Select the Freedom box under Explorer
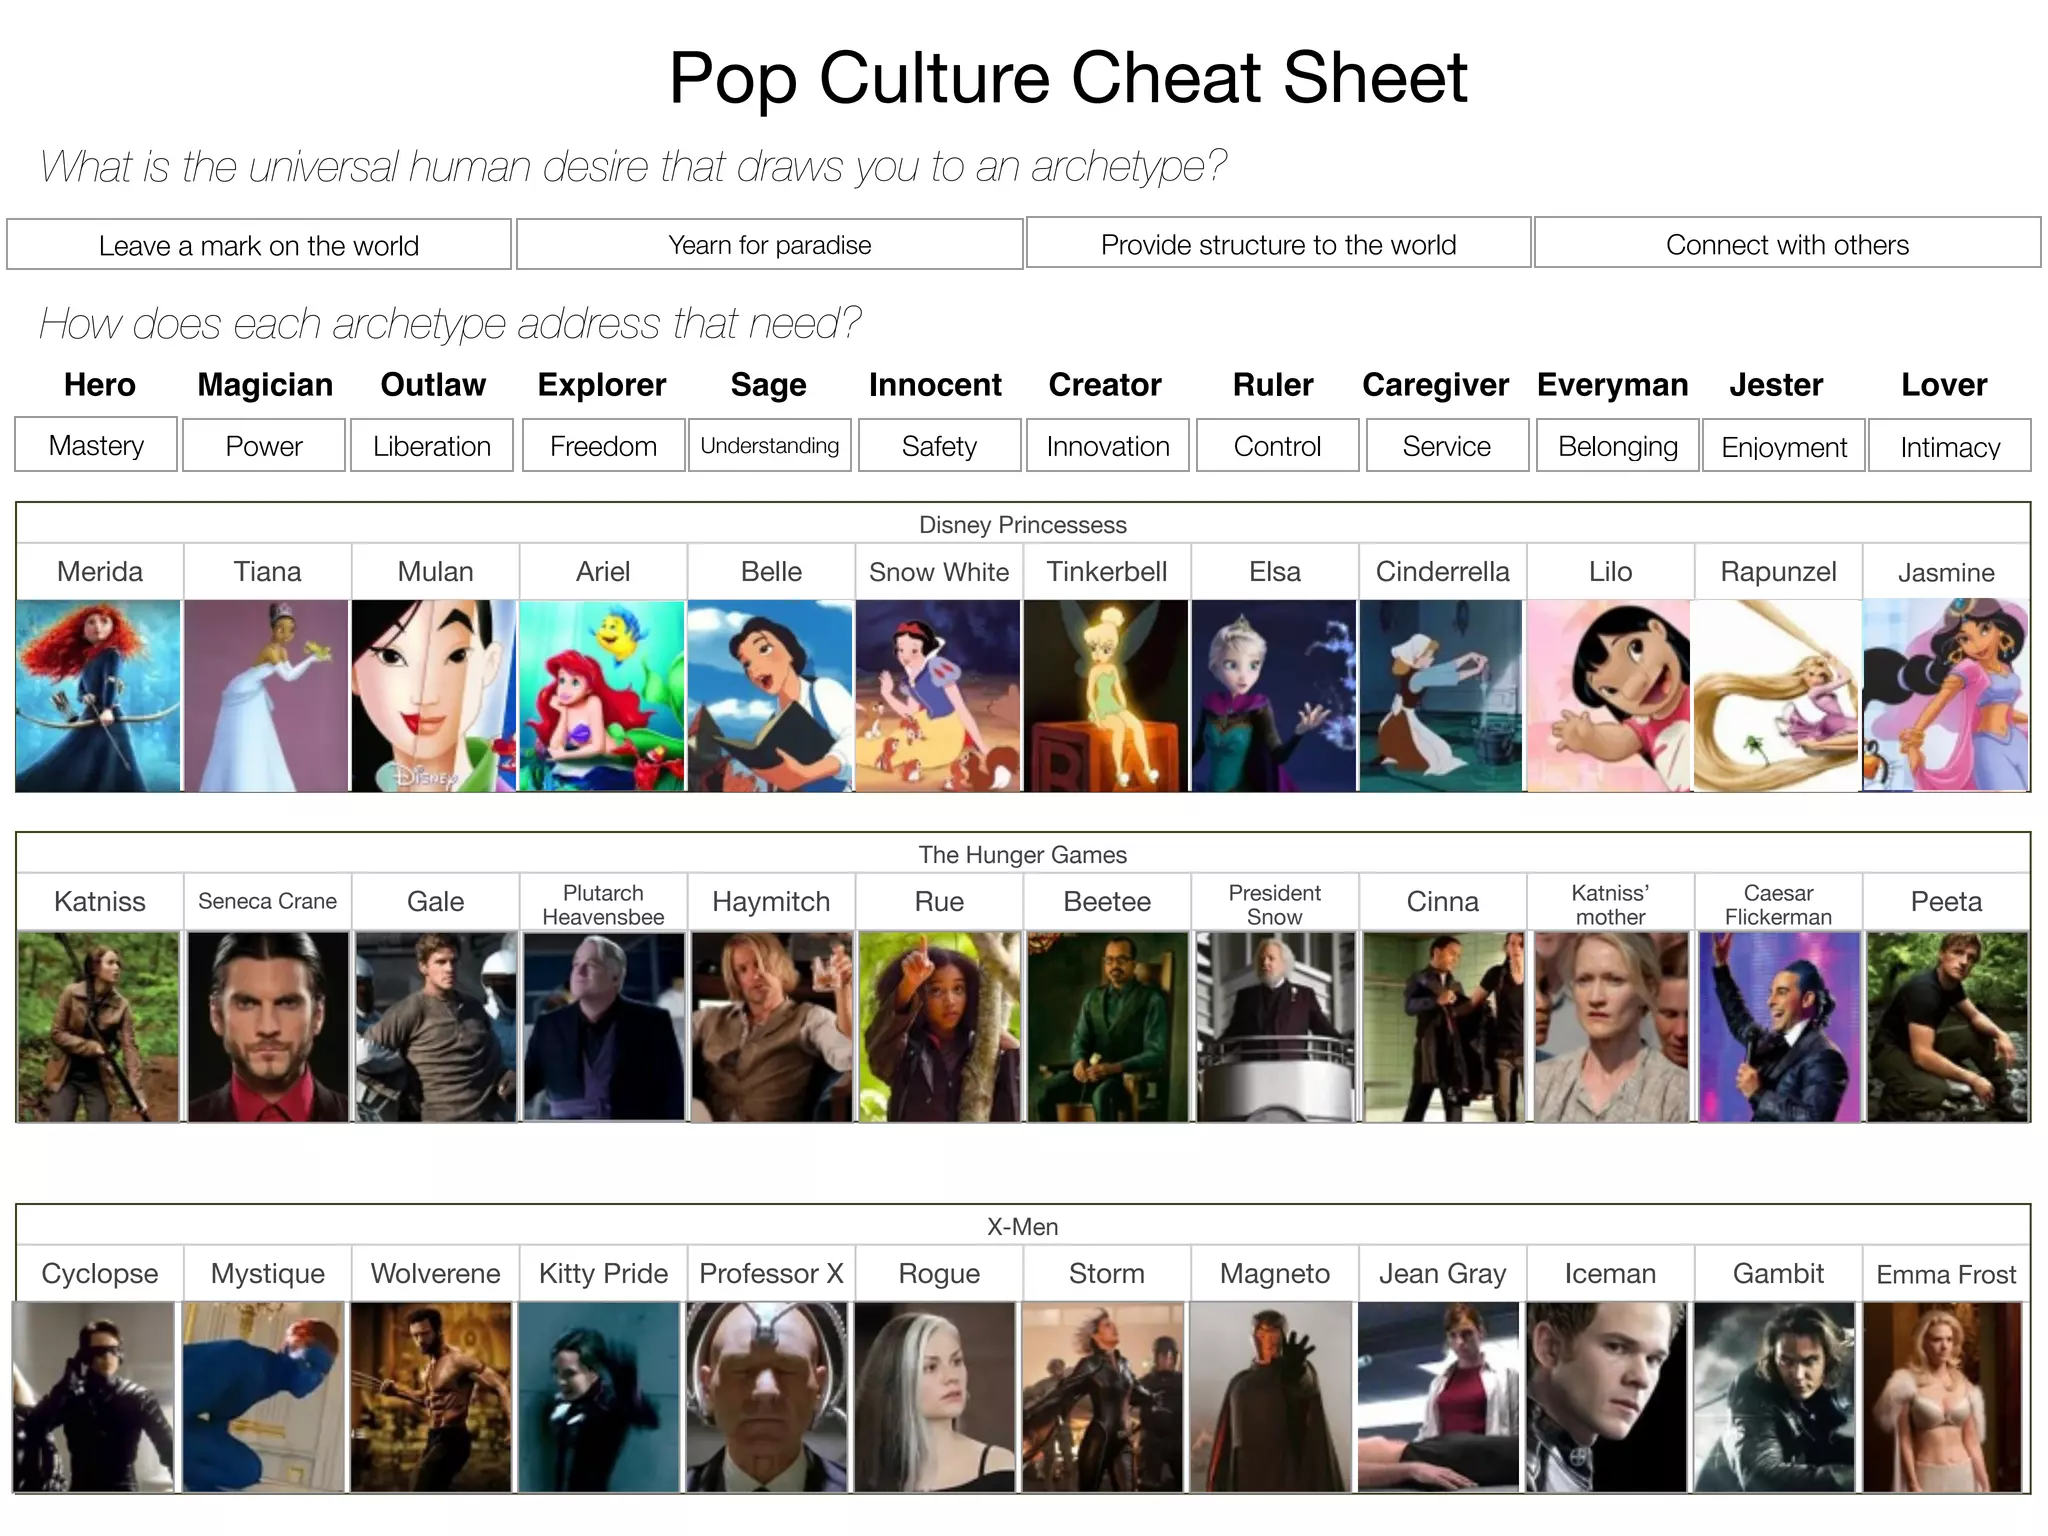 (603, 445)
